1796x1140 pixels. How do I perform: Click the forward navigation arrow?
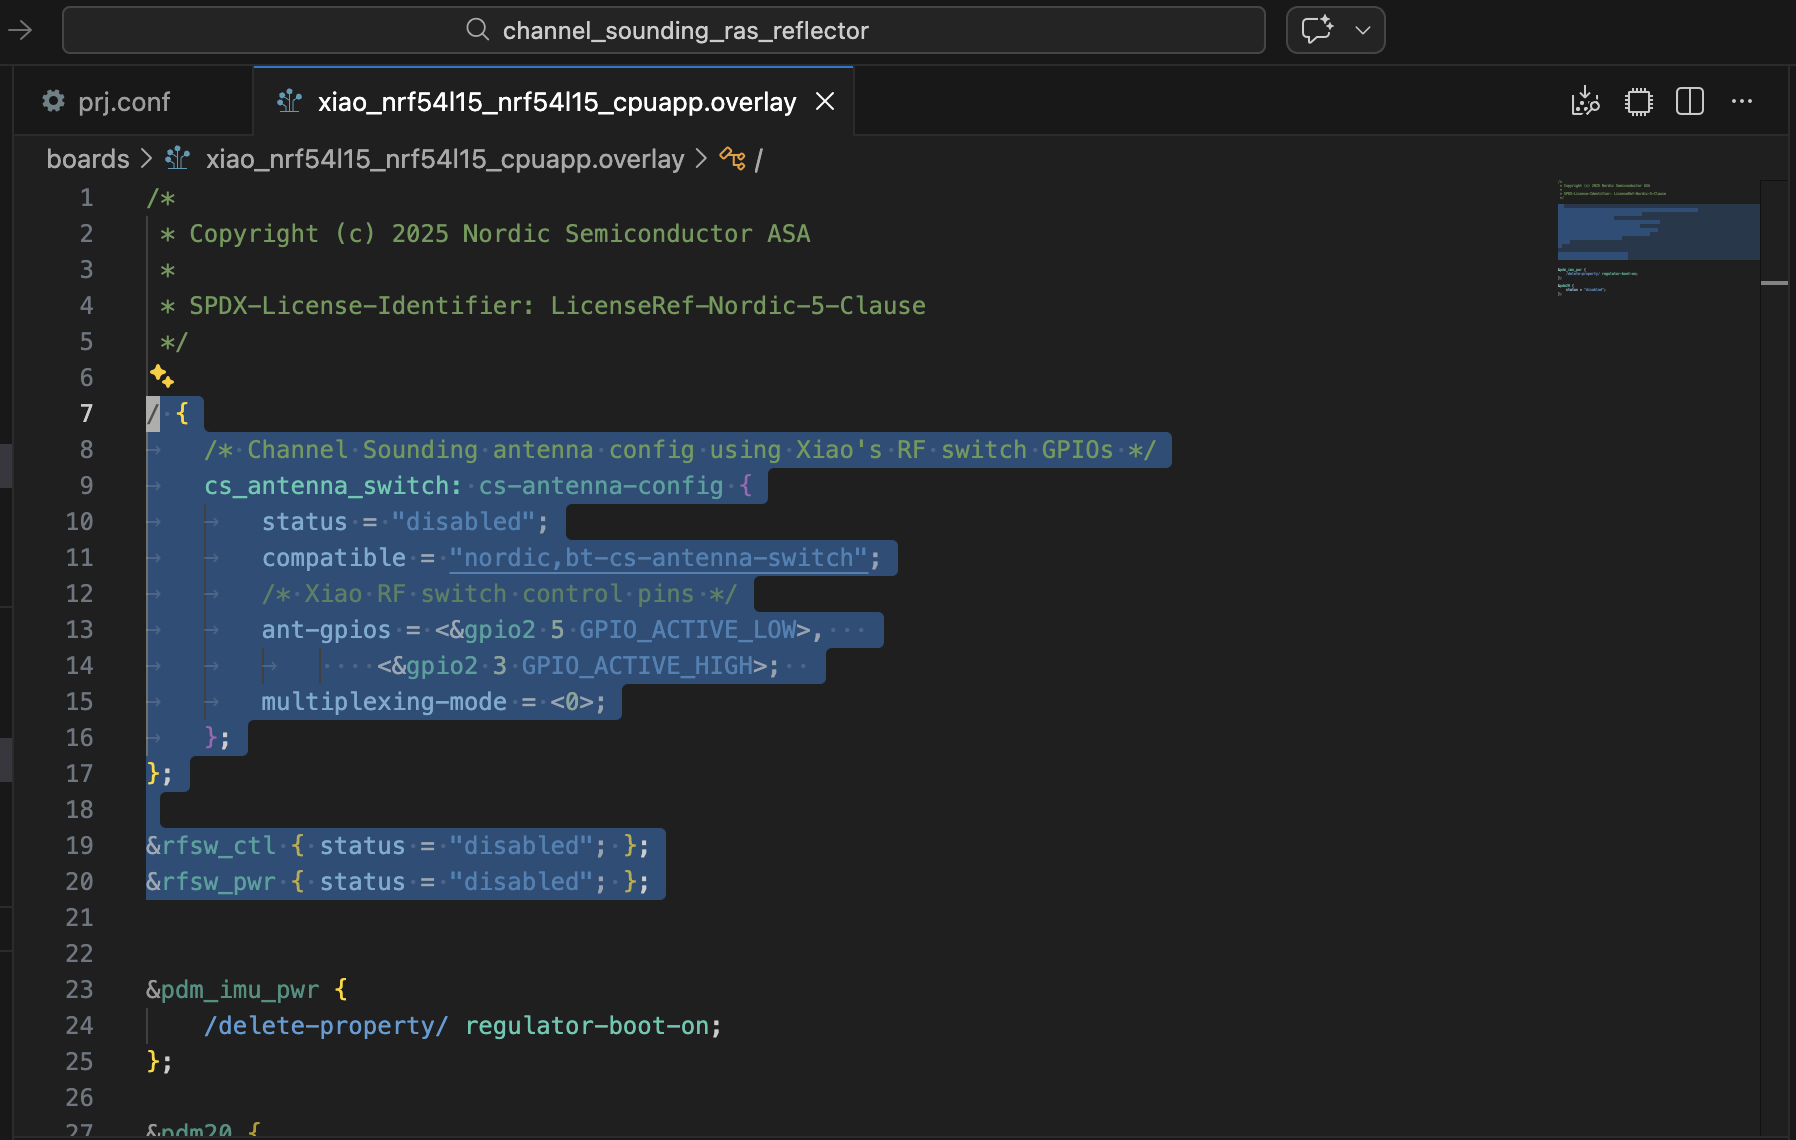20,30
